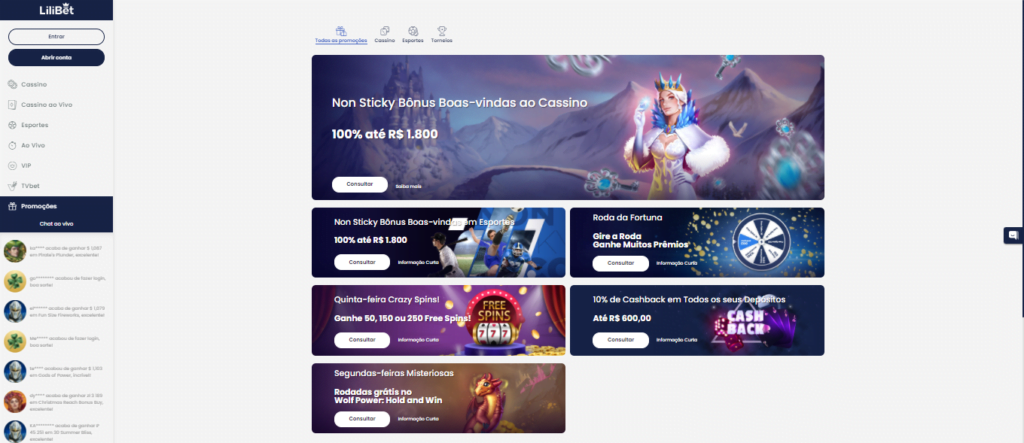The image size is (1024, 443).
Task: Click the Entrar button
Action: pyautogui.click(x=56, y=37)
